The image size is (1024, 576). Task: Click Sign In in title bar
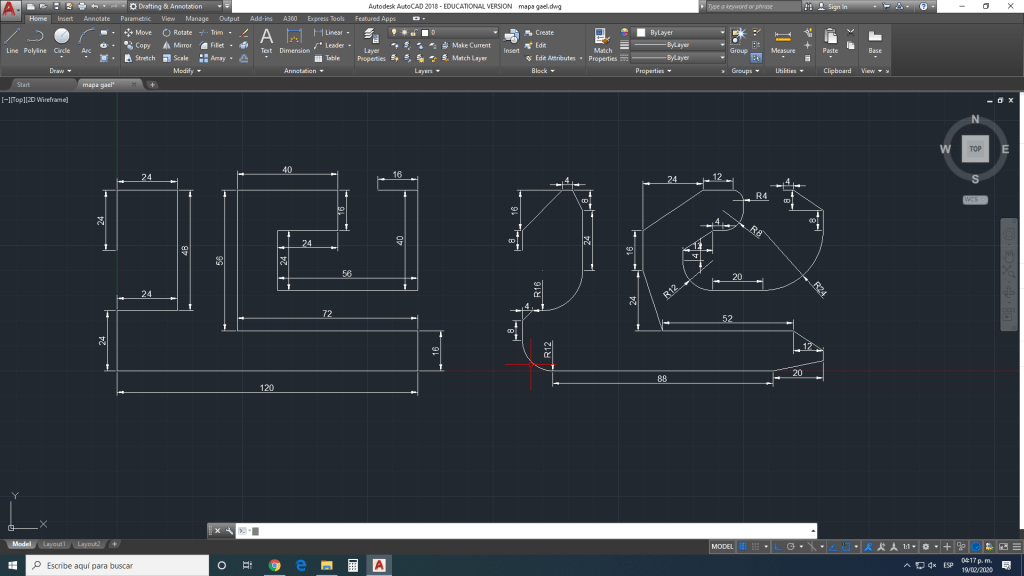836,6
